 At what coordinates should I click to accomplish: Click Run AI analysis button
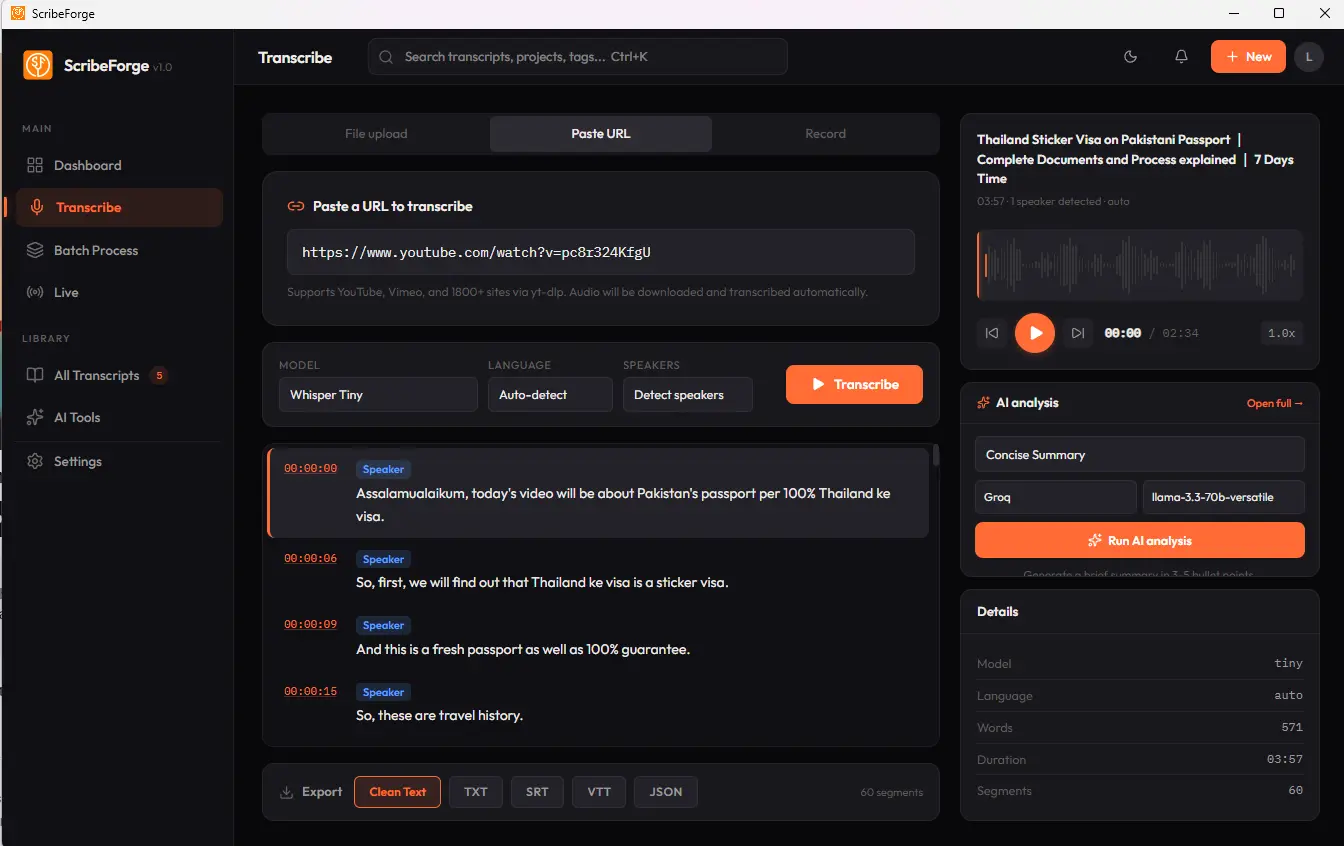[x=1139, y=541]
